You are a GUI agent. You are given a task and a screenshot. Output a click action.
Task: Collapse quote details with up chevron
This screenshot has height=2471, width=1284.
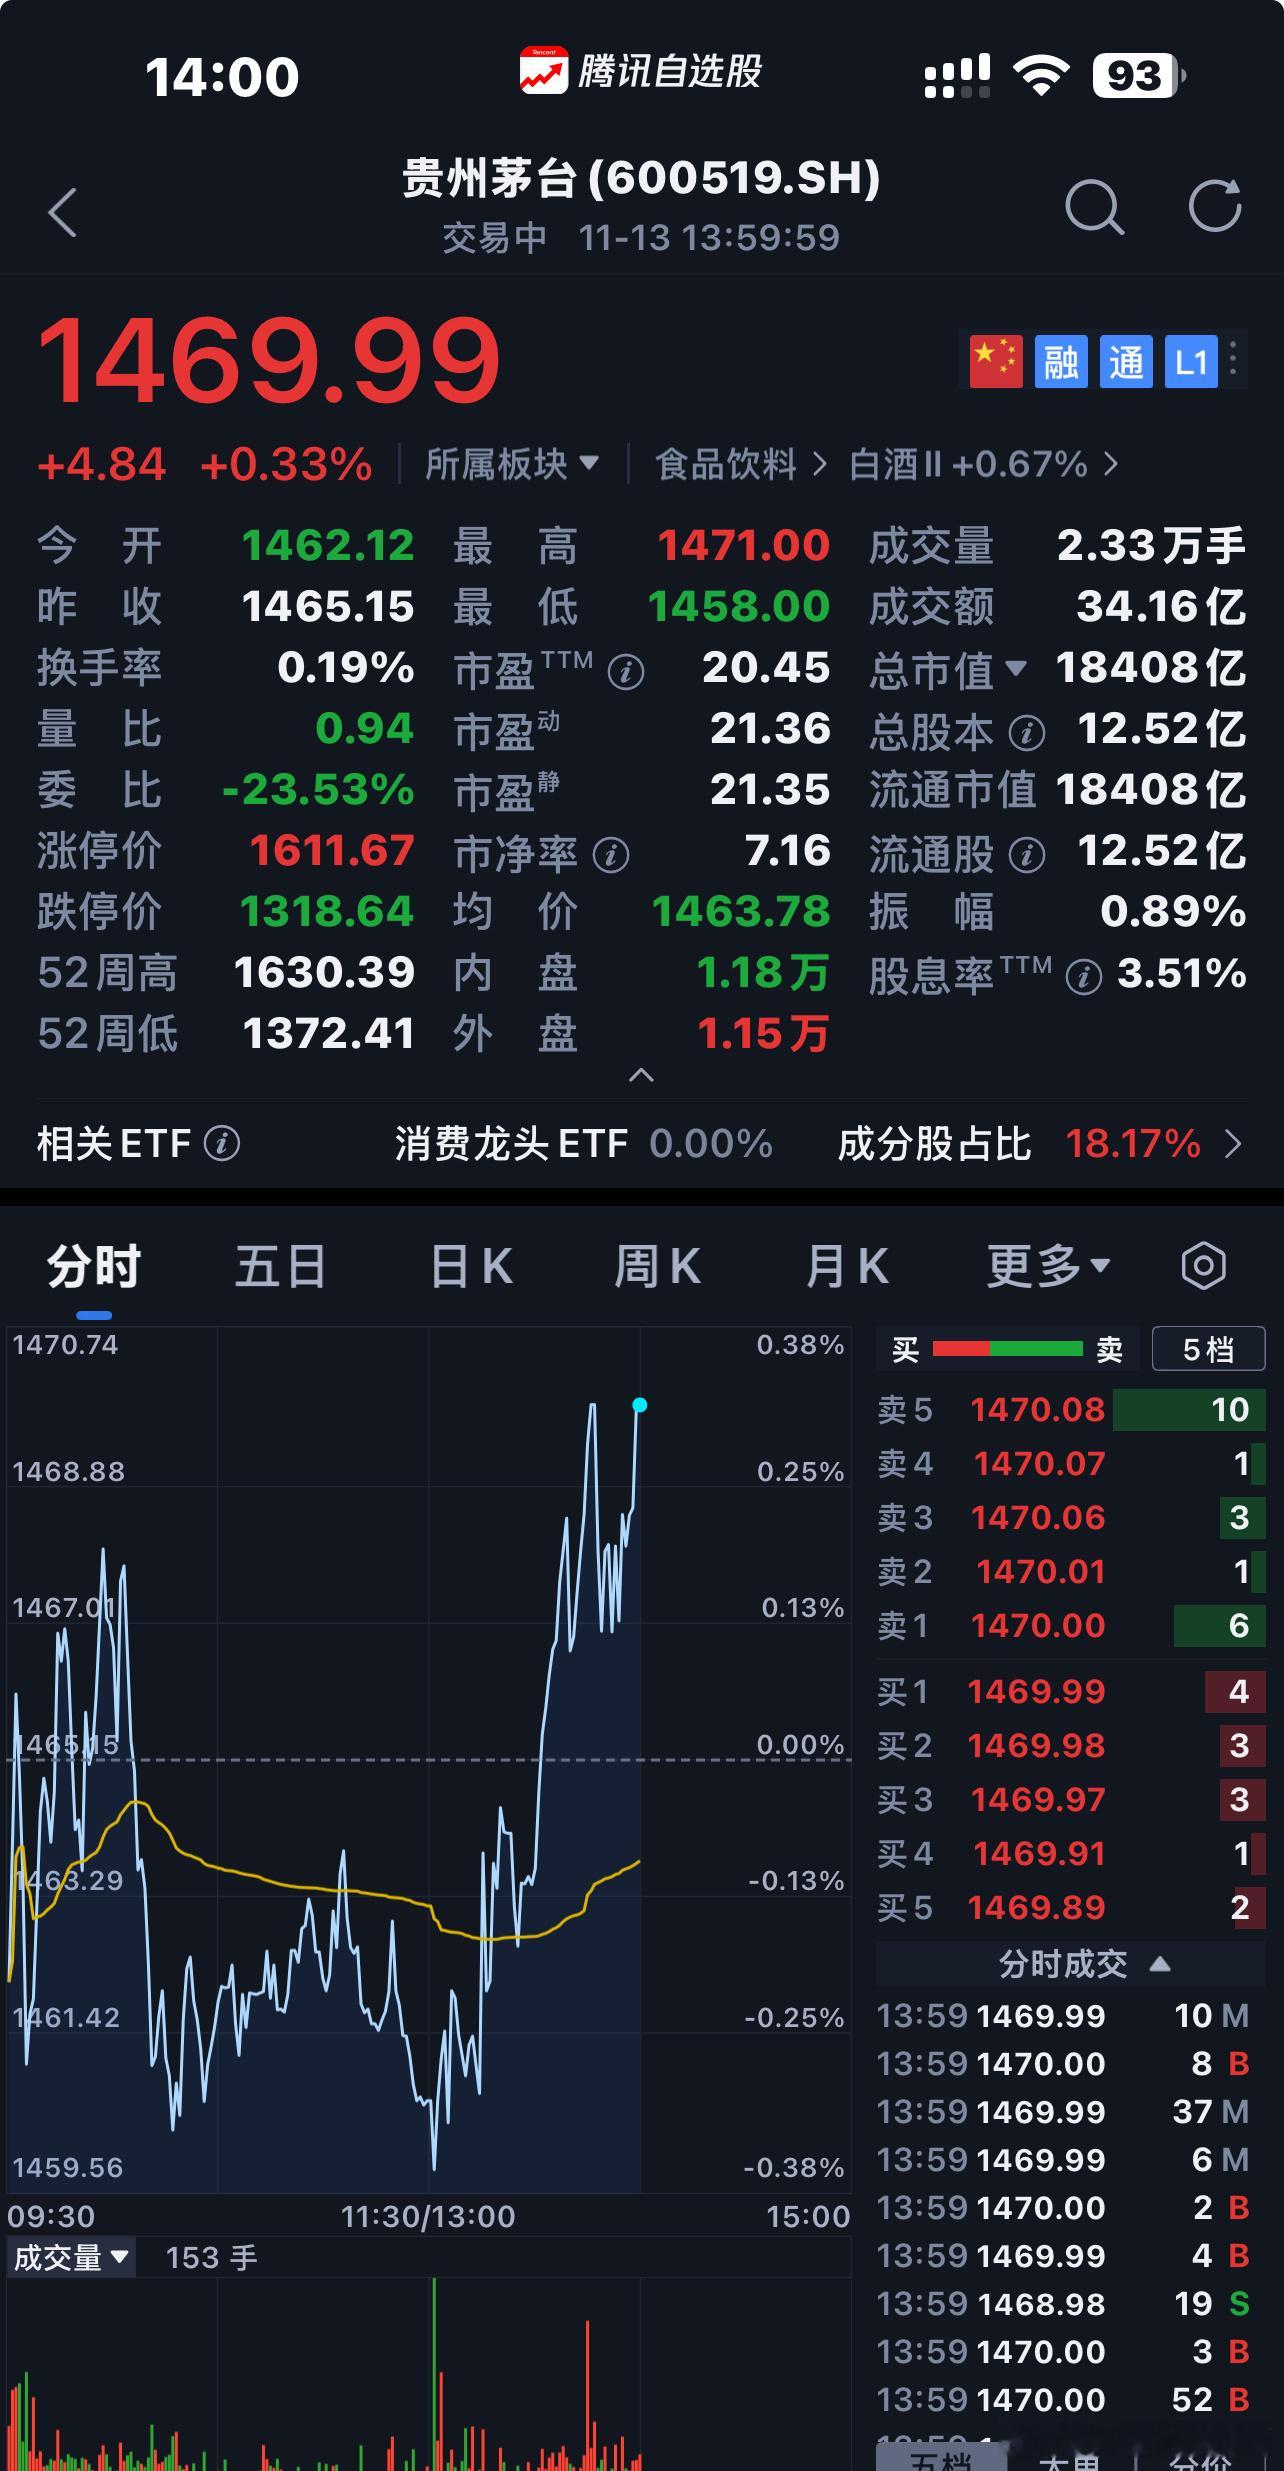click(x=641, y=1076)
